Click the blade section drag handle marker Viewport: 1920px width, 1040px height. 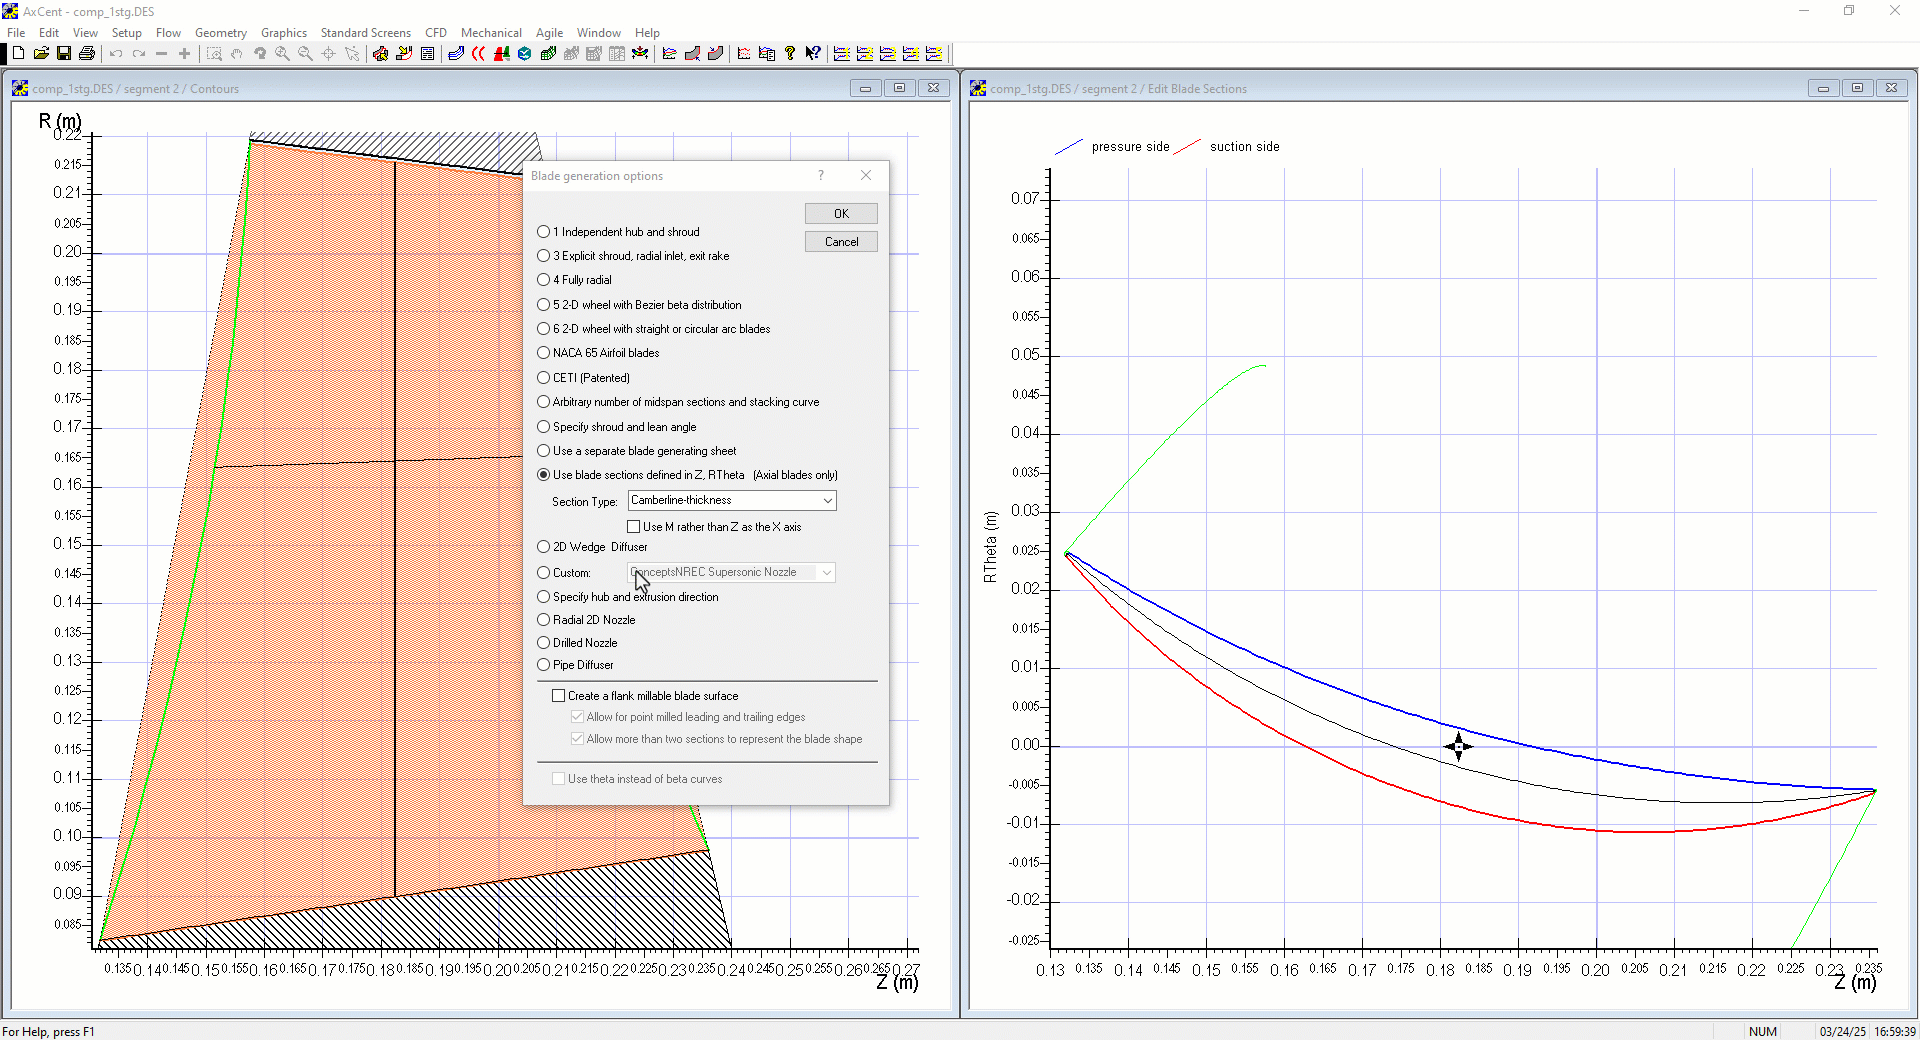(x=1458, y=747)
